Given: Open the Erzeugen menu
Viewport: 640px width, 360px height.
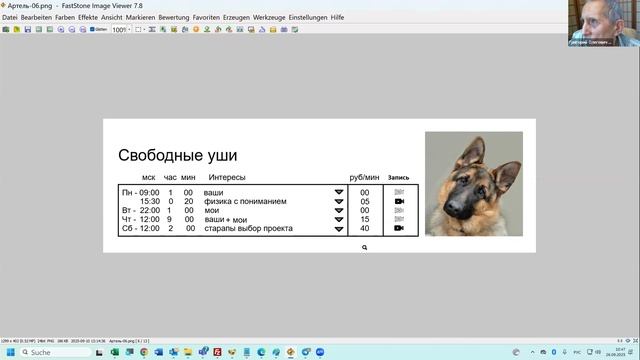Looking at the screenshot, I should [x=236, y=18].
